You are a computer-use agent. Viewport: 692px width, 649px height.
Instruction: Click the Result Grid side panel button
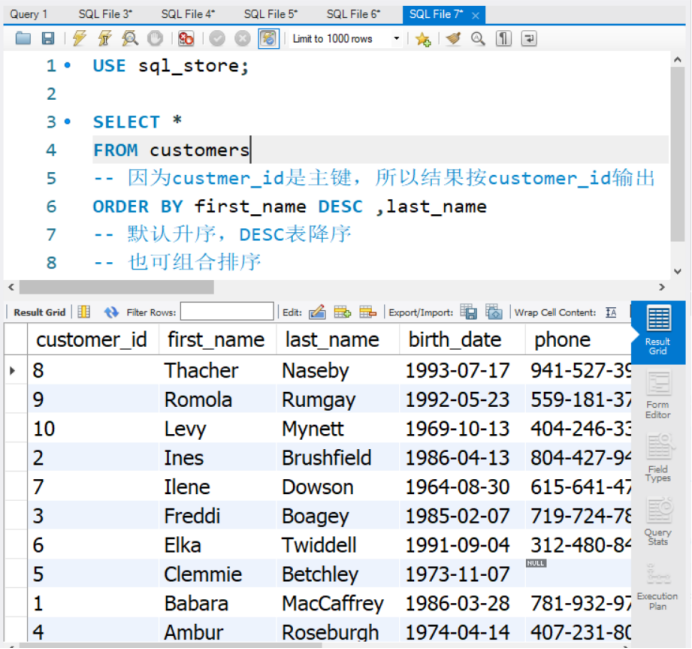coord(658,331)
